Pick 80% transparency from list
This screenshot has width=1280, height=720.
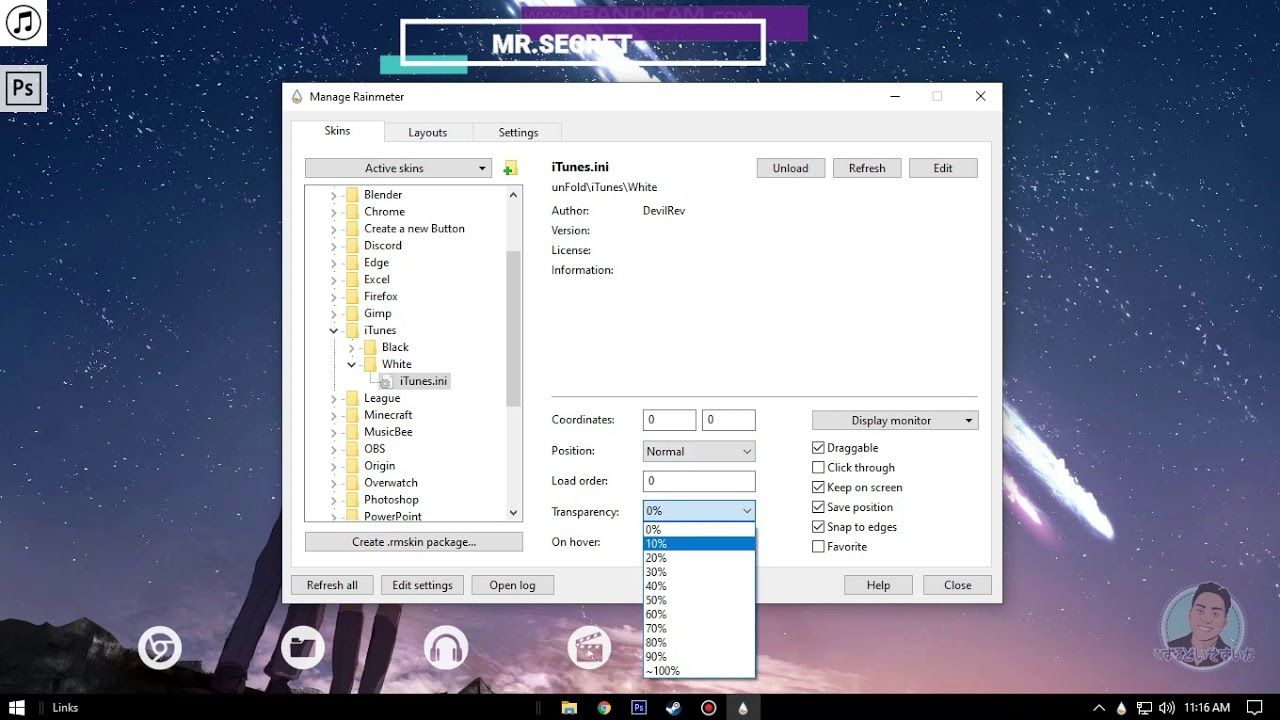coord(699,643)
